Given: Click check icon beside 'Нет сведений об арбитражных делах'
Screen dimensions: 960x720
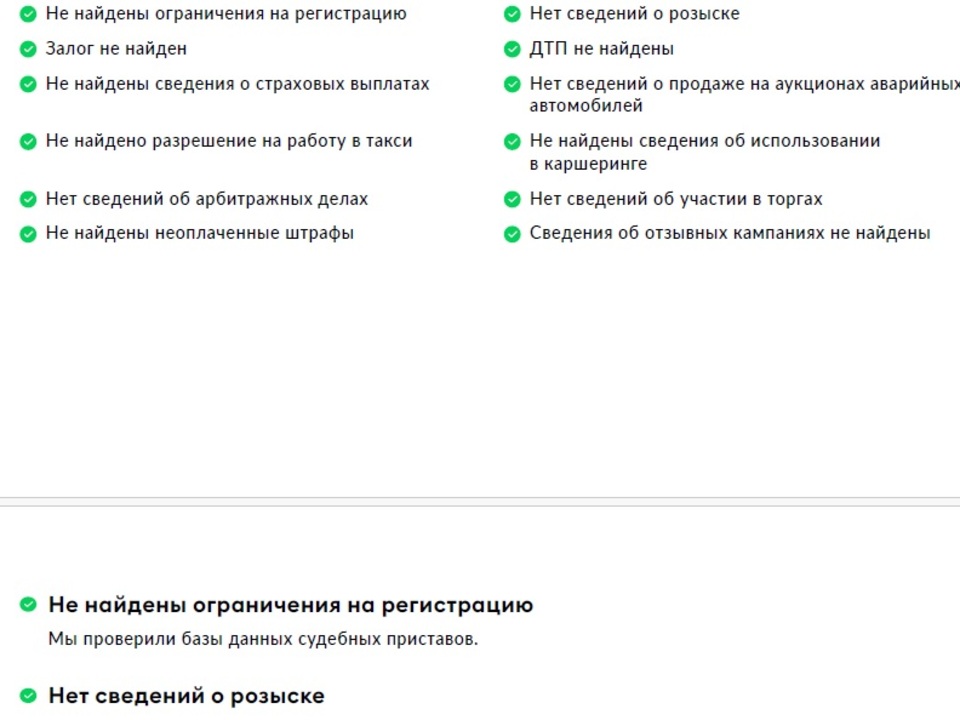Looking at the screenshot, I should pos(28,200).
